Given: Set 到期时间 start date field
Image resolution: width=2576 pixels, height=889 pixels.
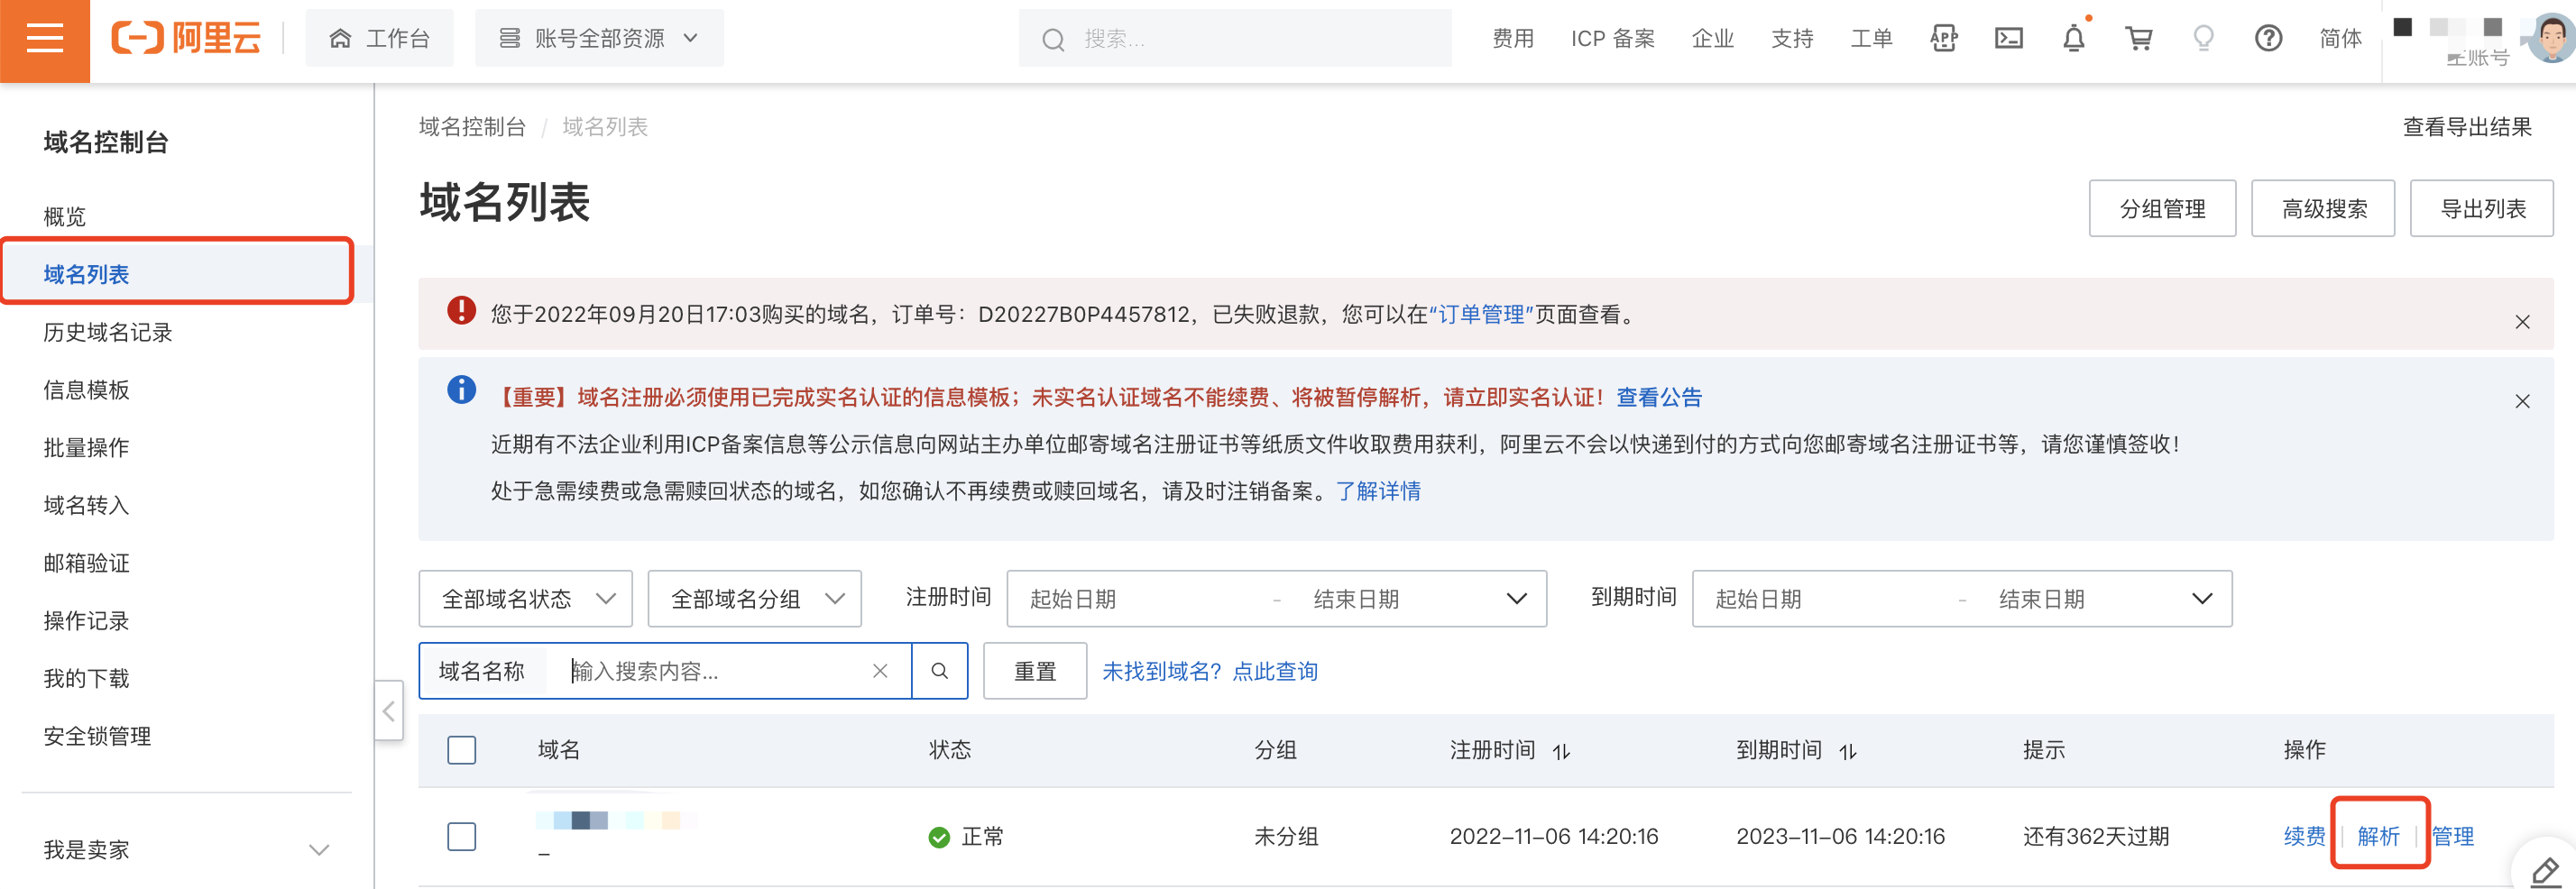Looking at the screenshot, I should pyautogui.click(x=1825, y=599).
